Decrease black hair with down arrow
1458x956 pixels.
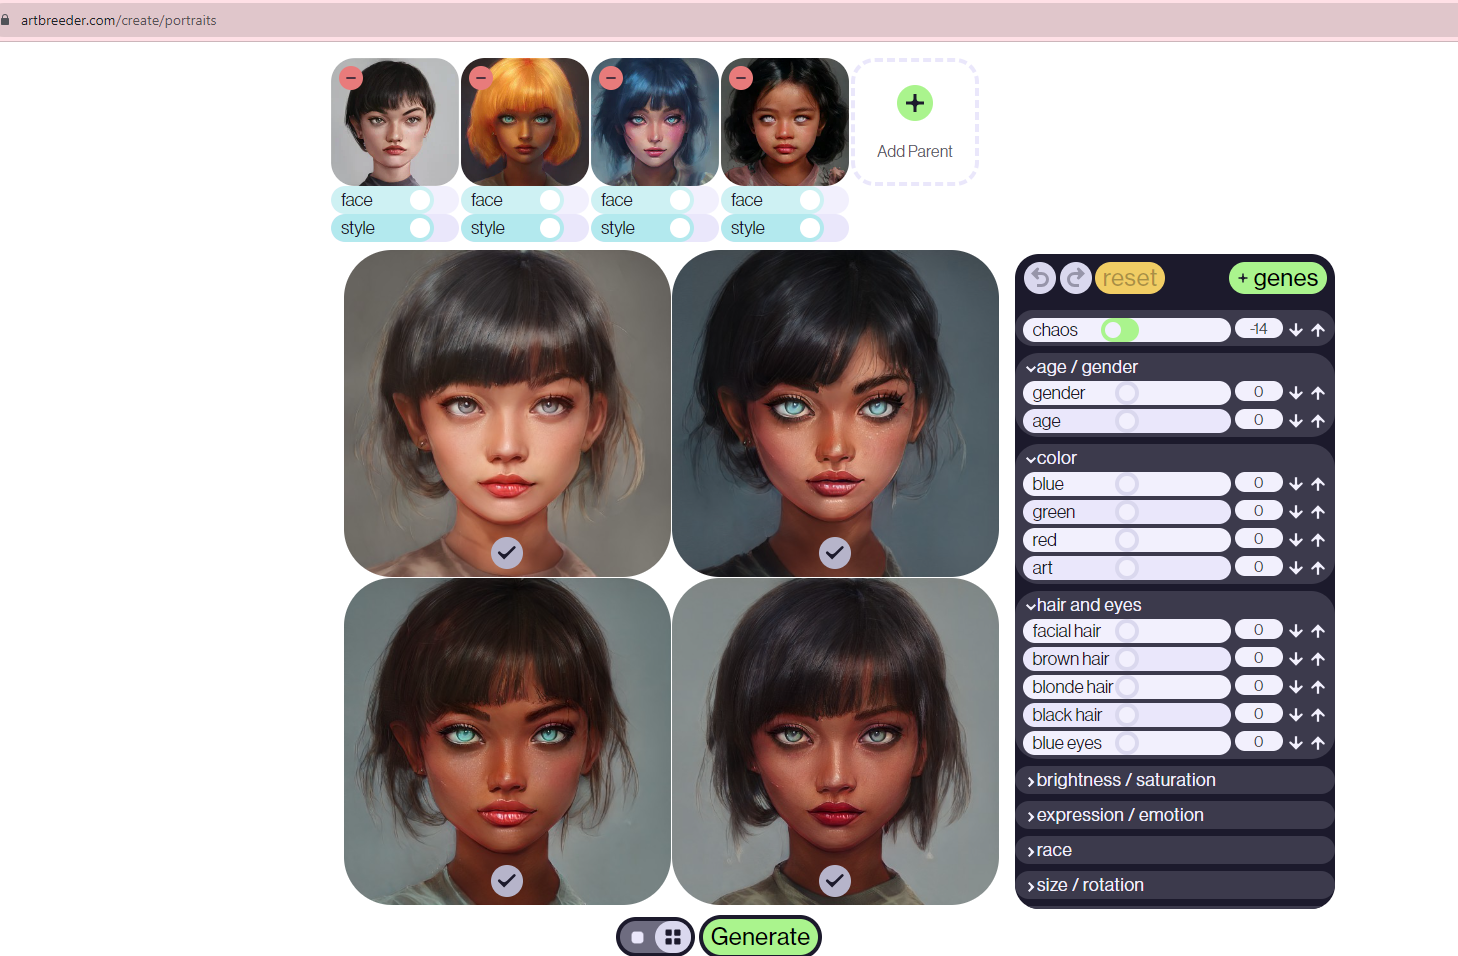click(1296, 715)
